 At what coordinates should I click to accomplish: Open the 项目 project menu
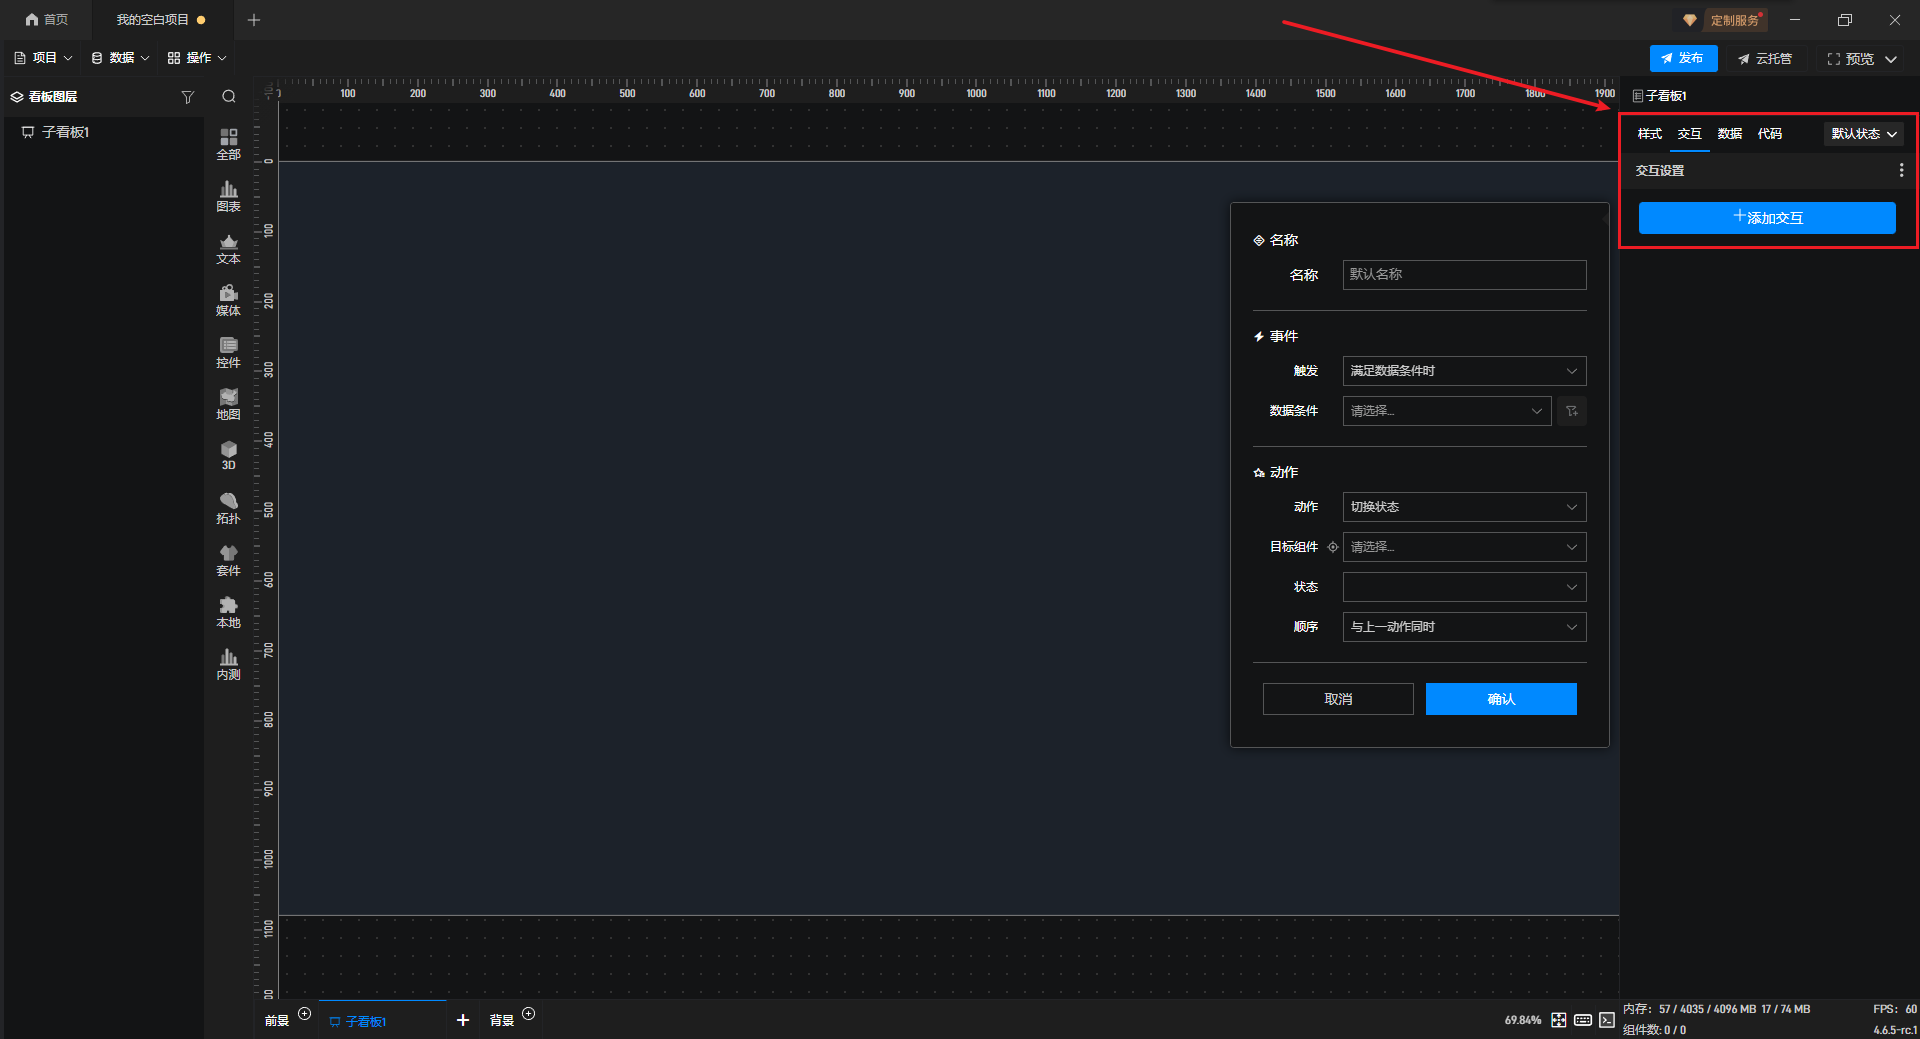(43, 58)
